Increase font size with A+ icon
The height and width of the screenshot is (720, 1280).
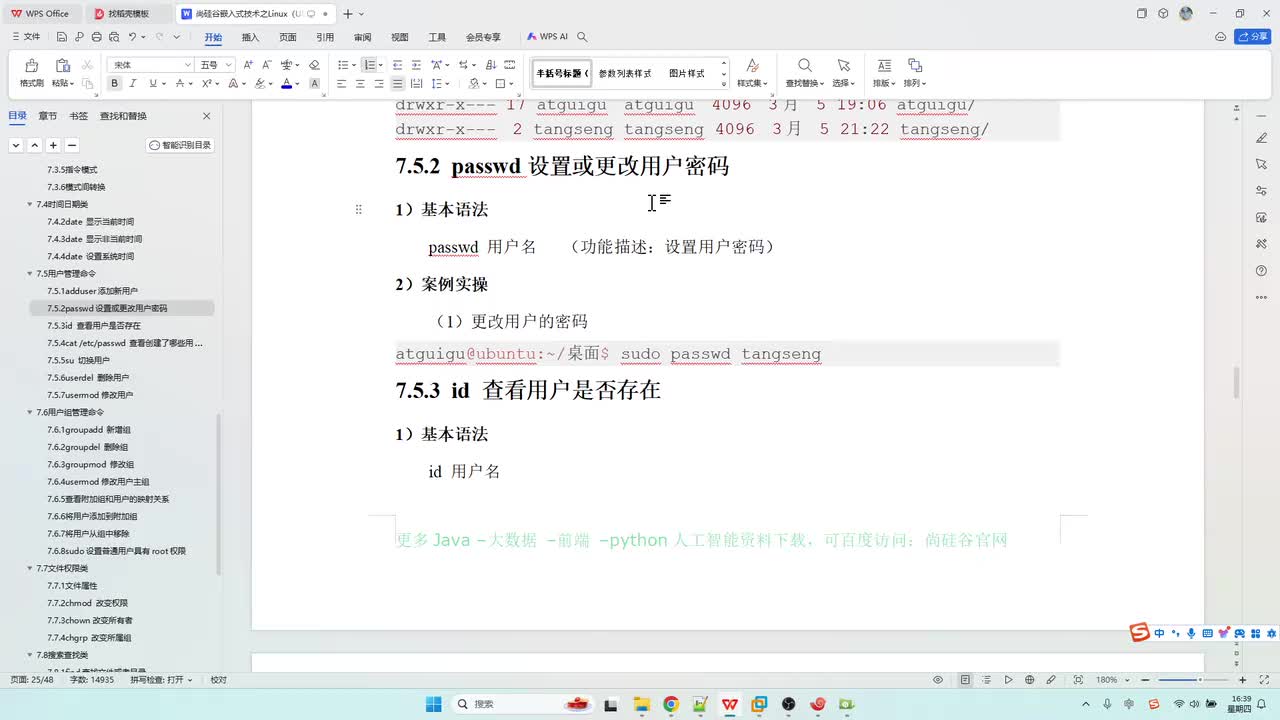tap(248, 65)
